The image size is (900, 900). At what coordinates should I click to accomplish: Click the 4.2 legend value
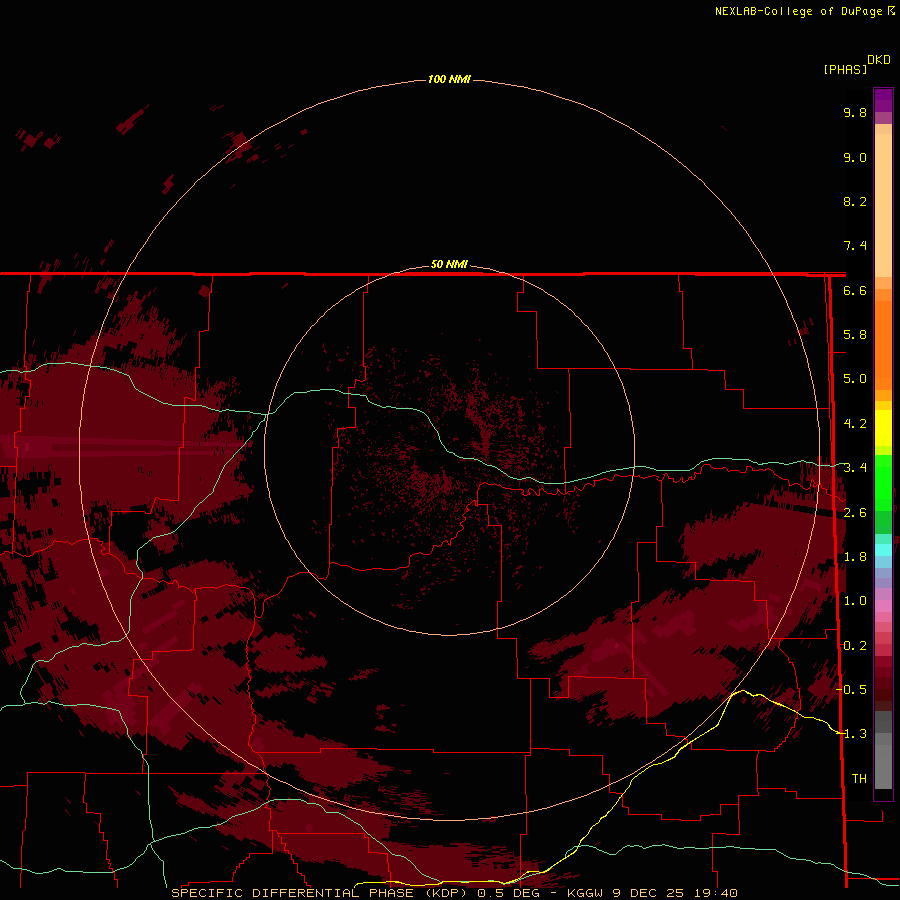(855, 424)
